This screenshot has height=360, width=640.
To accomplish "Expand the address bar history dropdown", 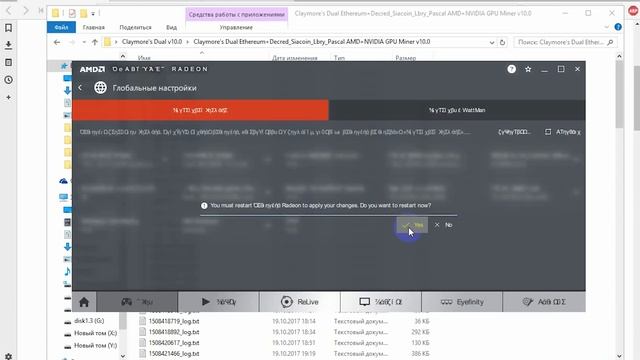I will coord(492,42).
